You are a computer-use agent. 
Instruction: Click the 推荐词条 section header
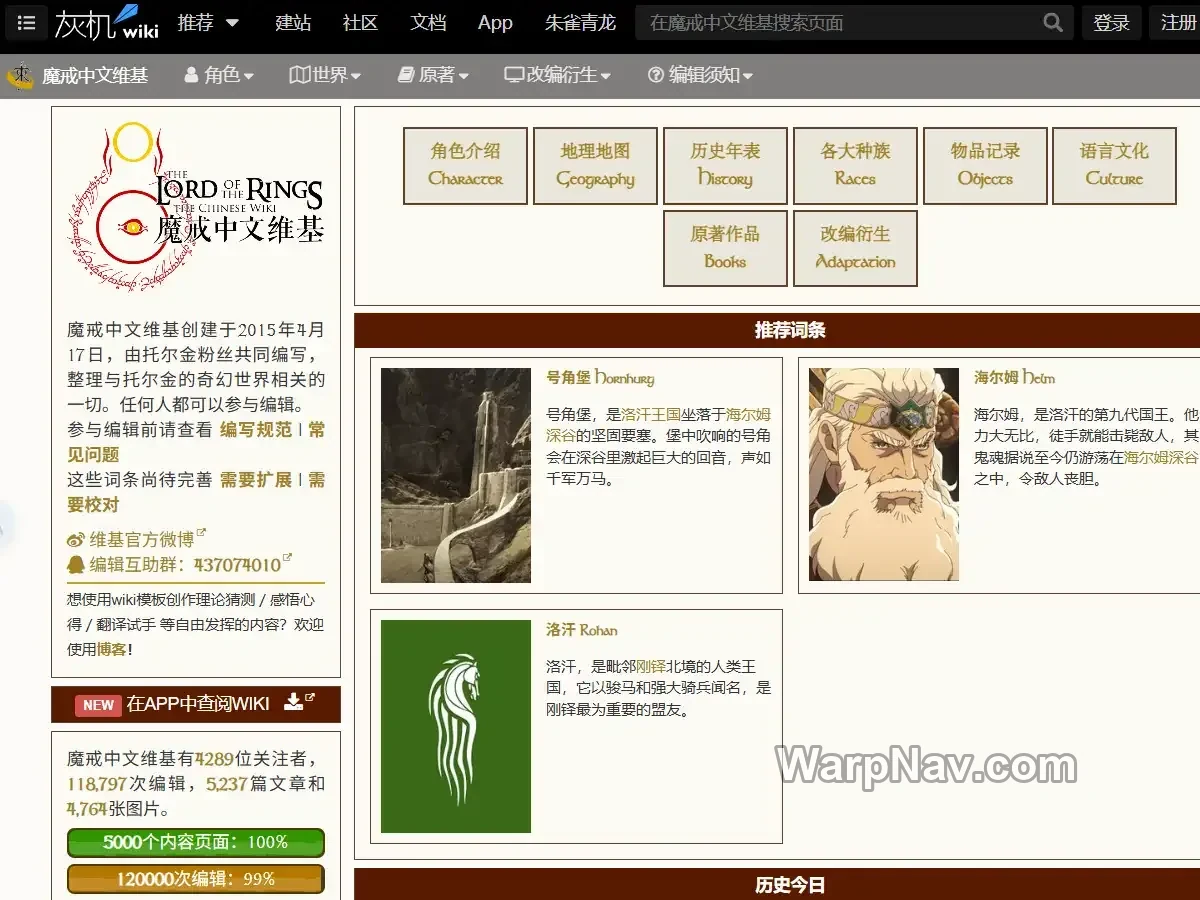[790, 330]
